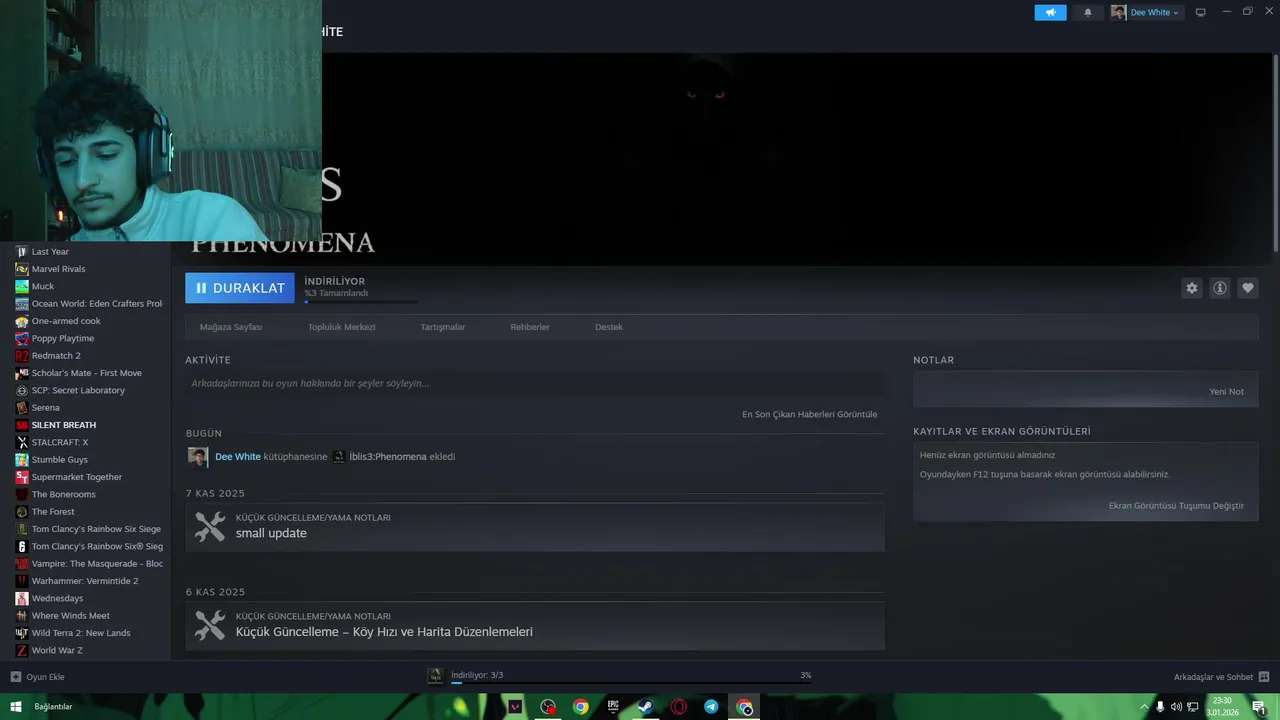Open game info icon
The width and height of the screenshot is (1280, 720).
pos(1220,288)
